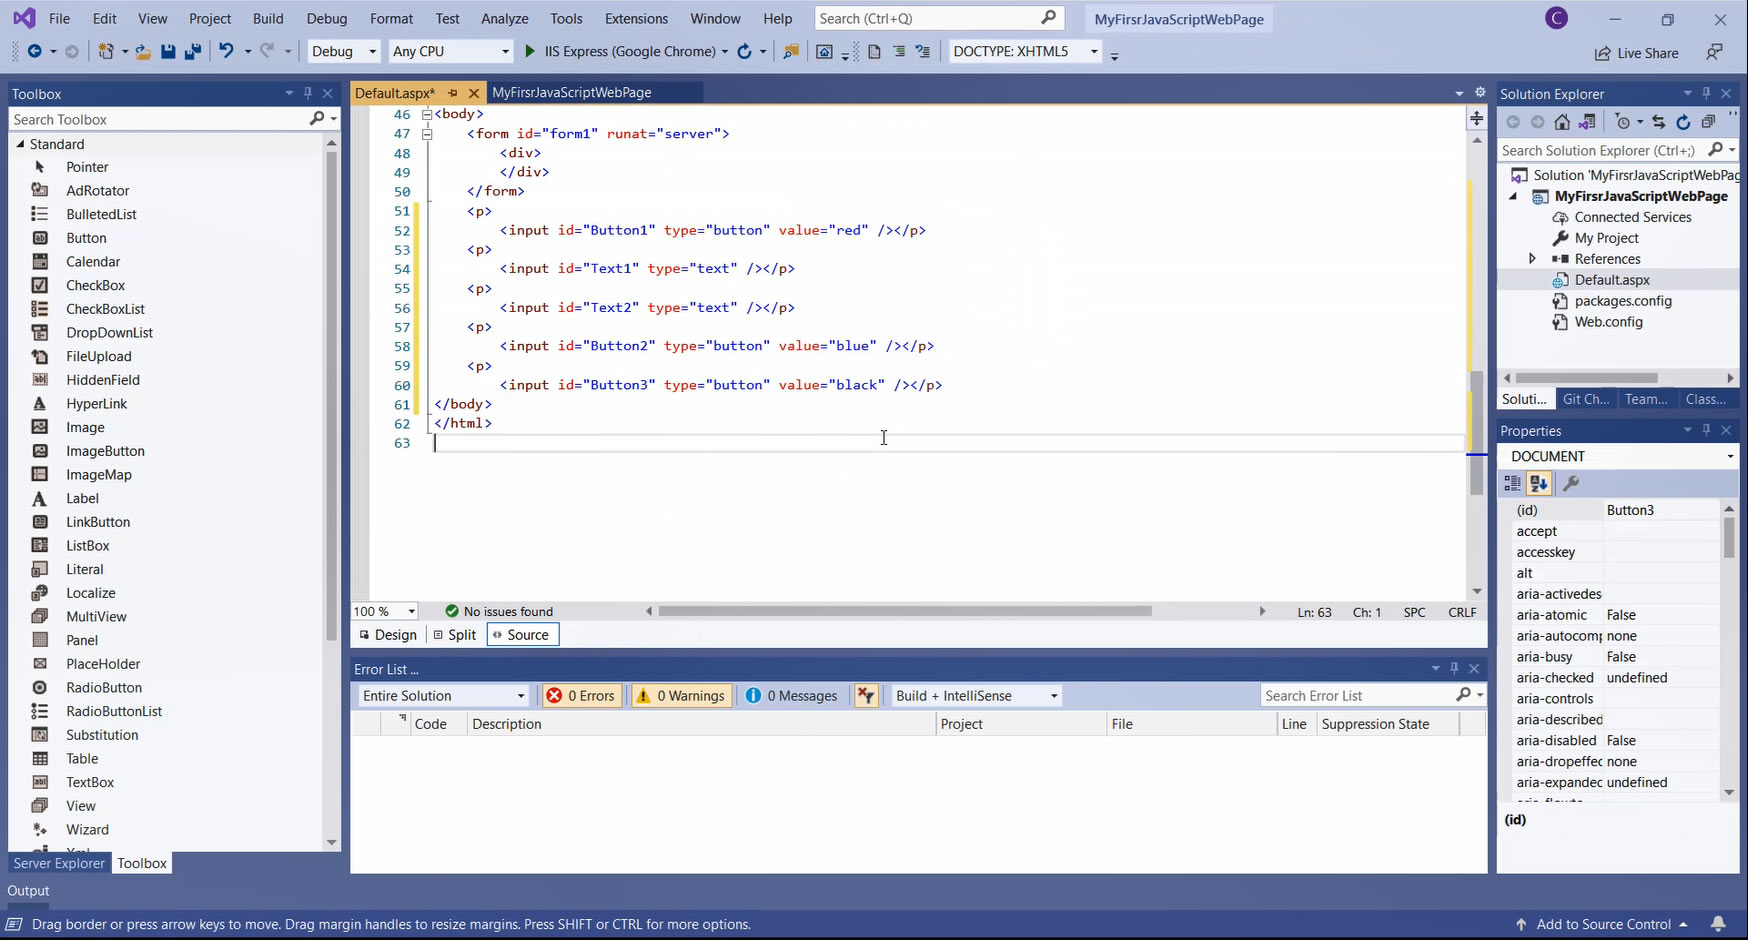Toggle the 0 Warnings filter

coord(680,696)
